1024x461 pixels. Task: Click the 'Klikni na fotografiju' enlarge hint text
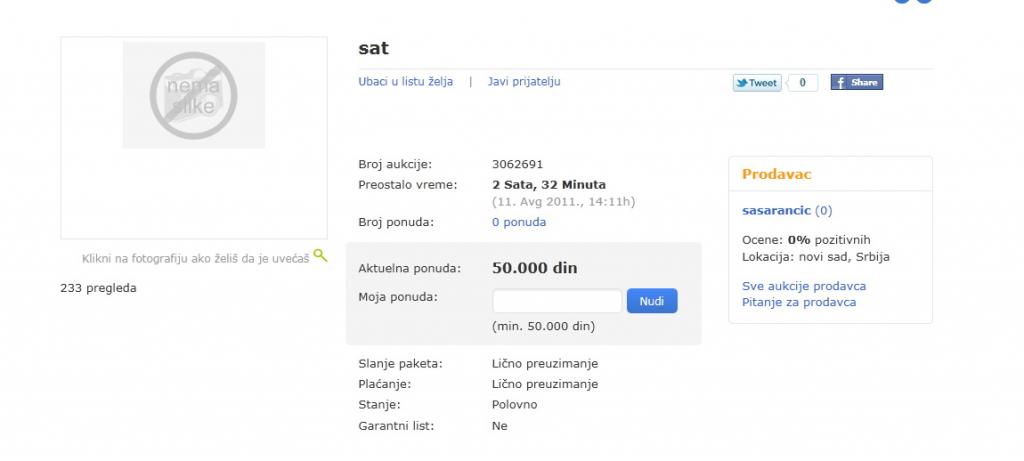tap(195, 259)
